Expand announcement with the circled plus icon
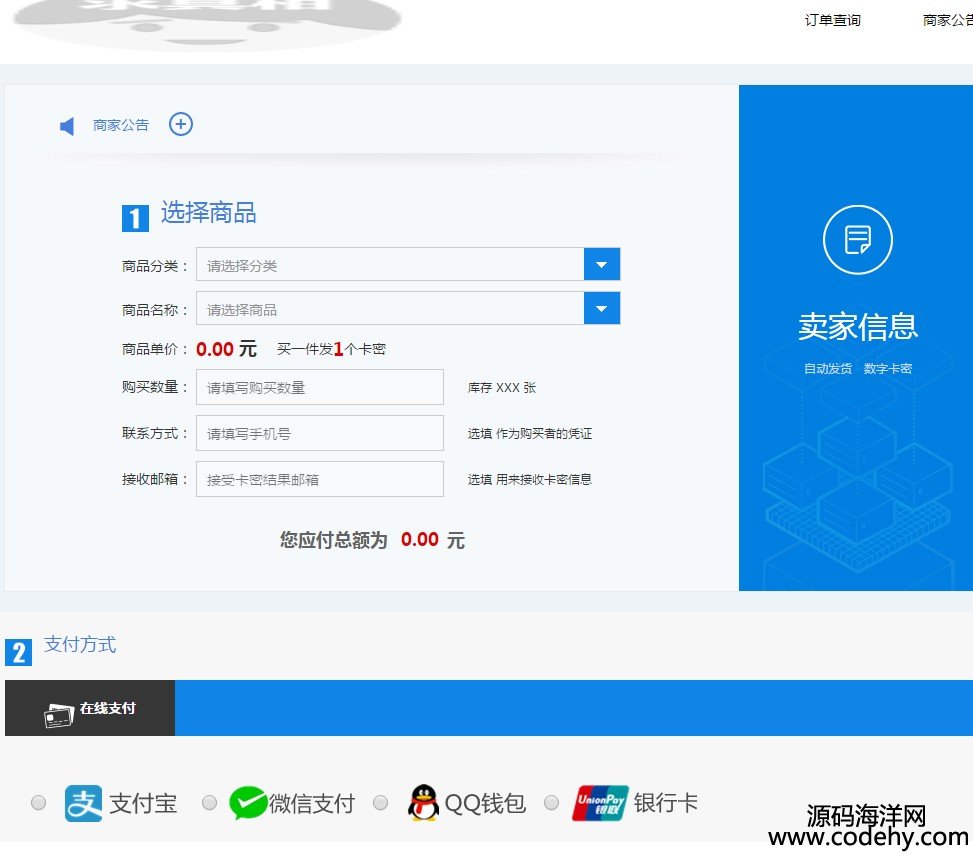The height and width of the screenshot is (857, 973). click(x=181, y=124)
